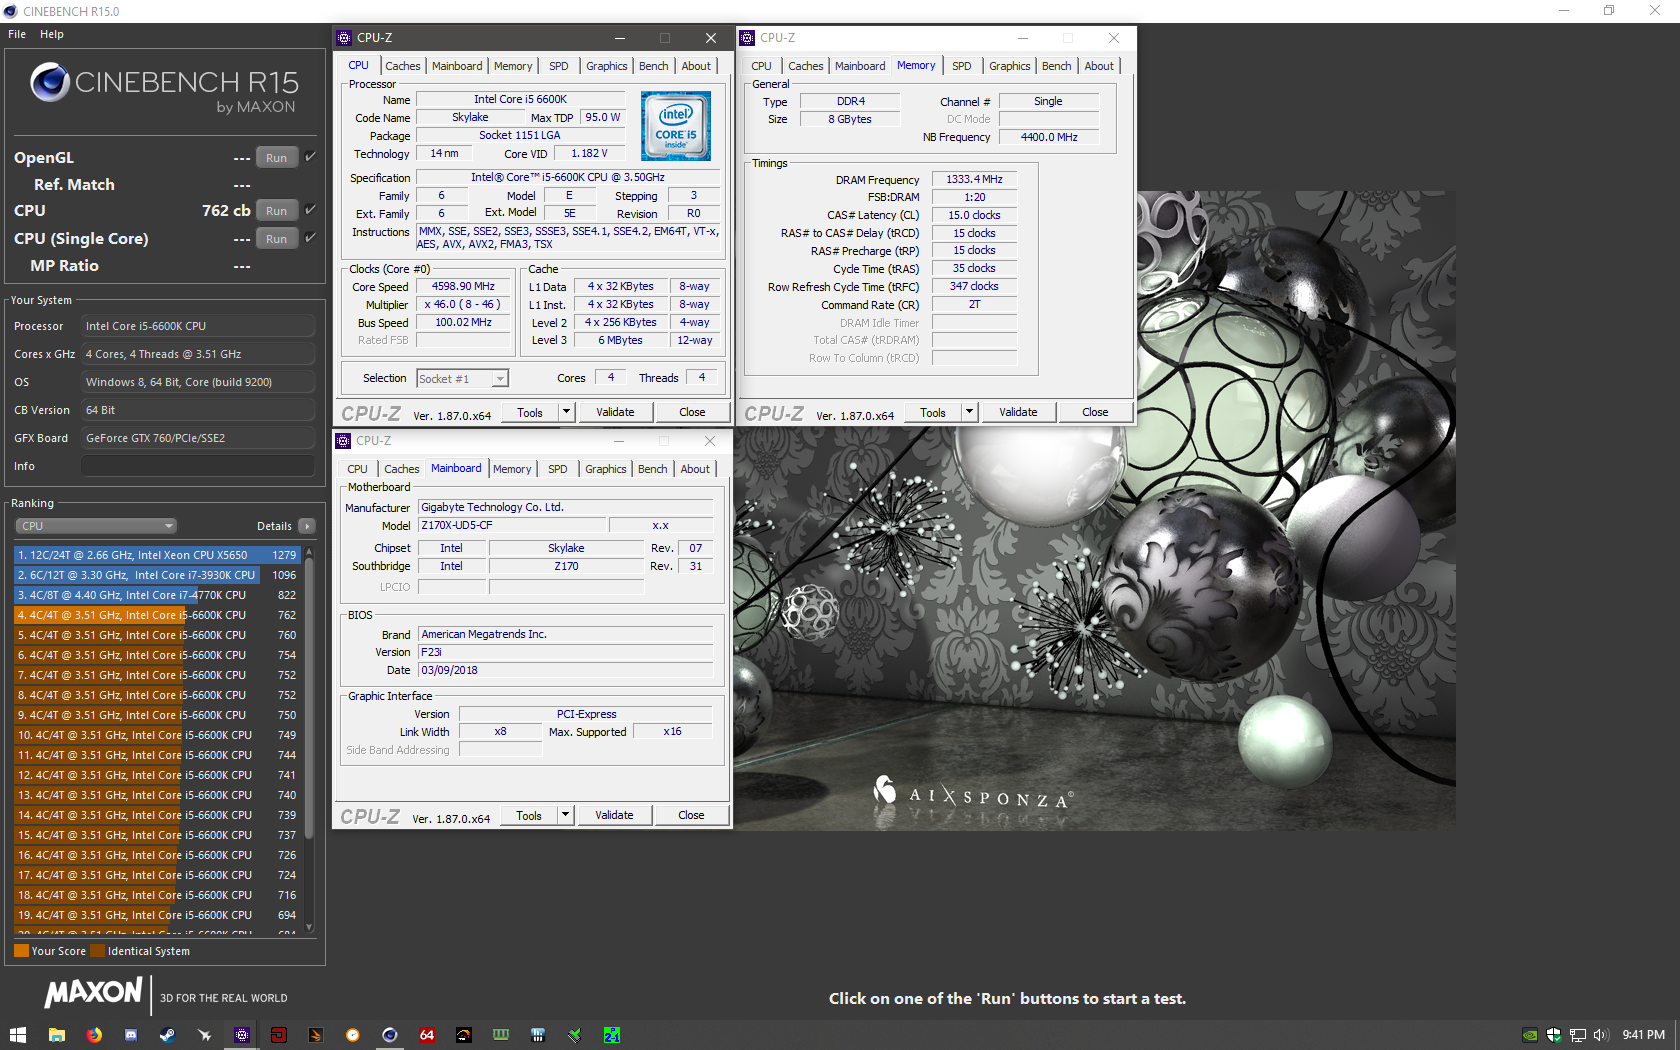Click the 762 cb CPU score
This screenshot has height=1050, width=1680.
coord(226,211)
